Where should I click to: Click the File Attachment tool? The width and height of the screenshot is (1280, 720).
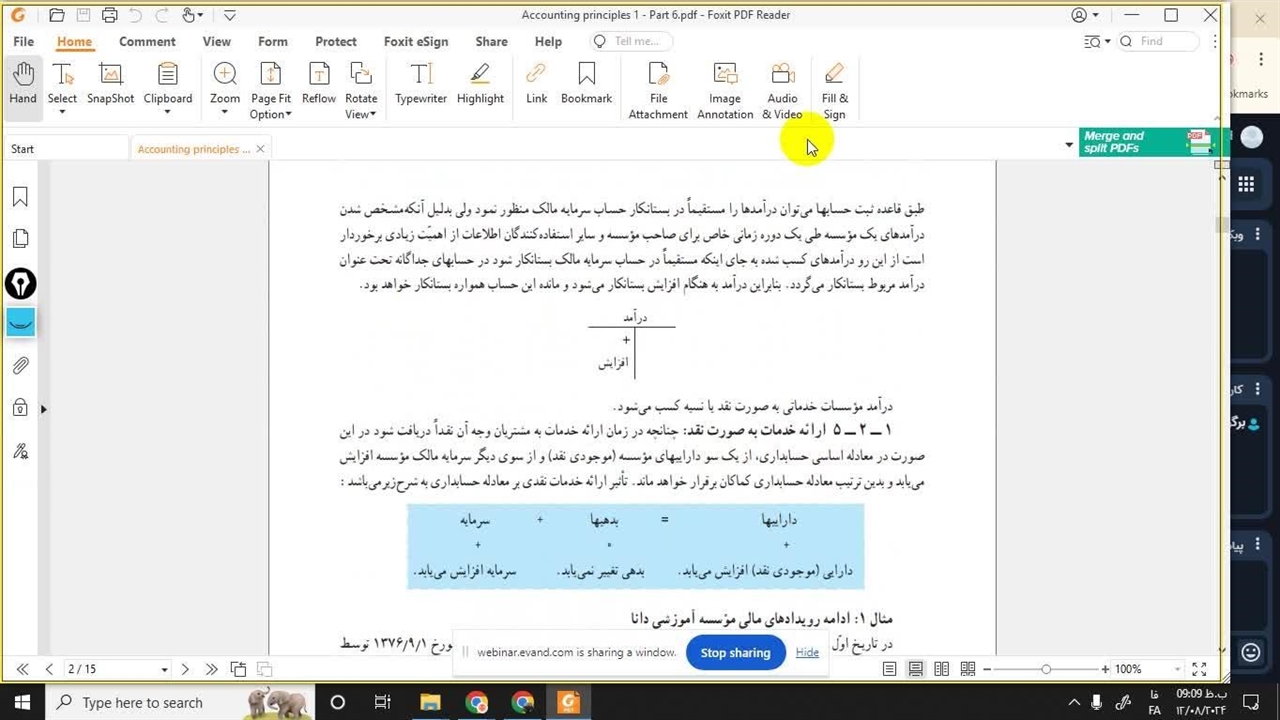tap(658, 90)
